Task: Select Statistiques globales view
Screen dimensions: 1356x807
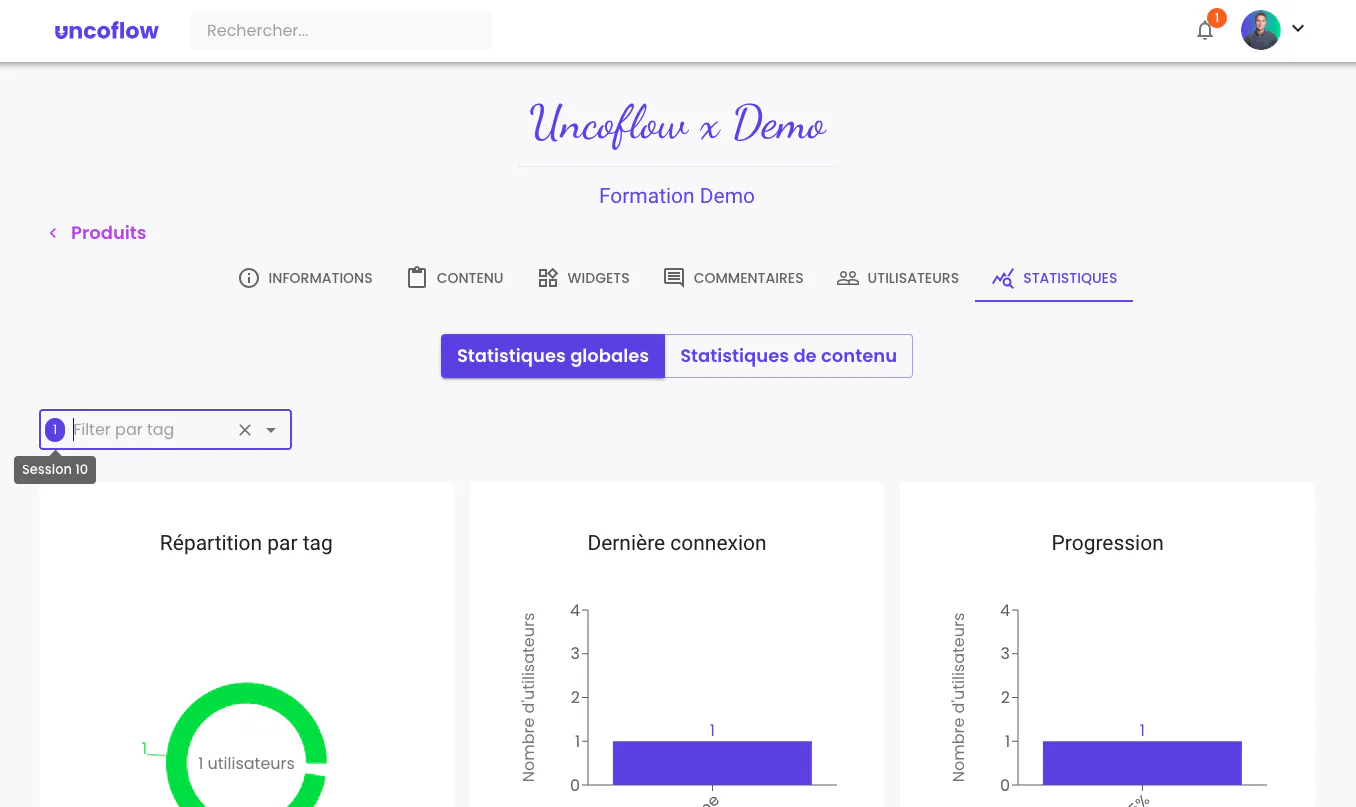Action: (553, 356)
